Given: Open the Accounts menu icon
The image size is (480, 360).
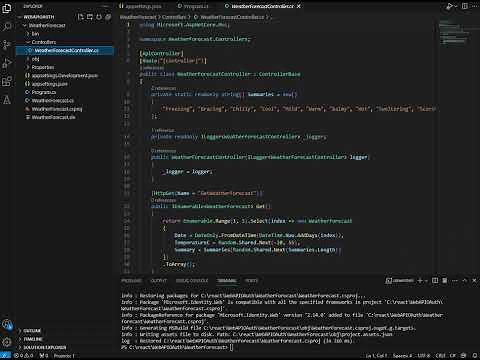Looking at the screenshot, I should [x=7, y=324].
